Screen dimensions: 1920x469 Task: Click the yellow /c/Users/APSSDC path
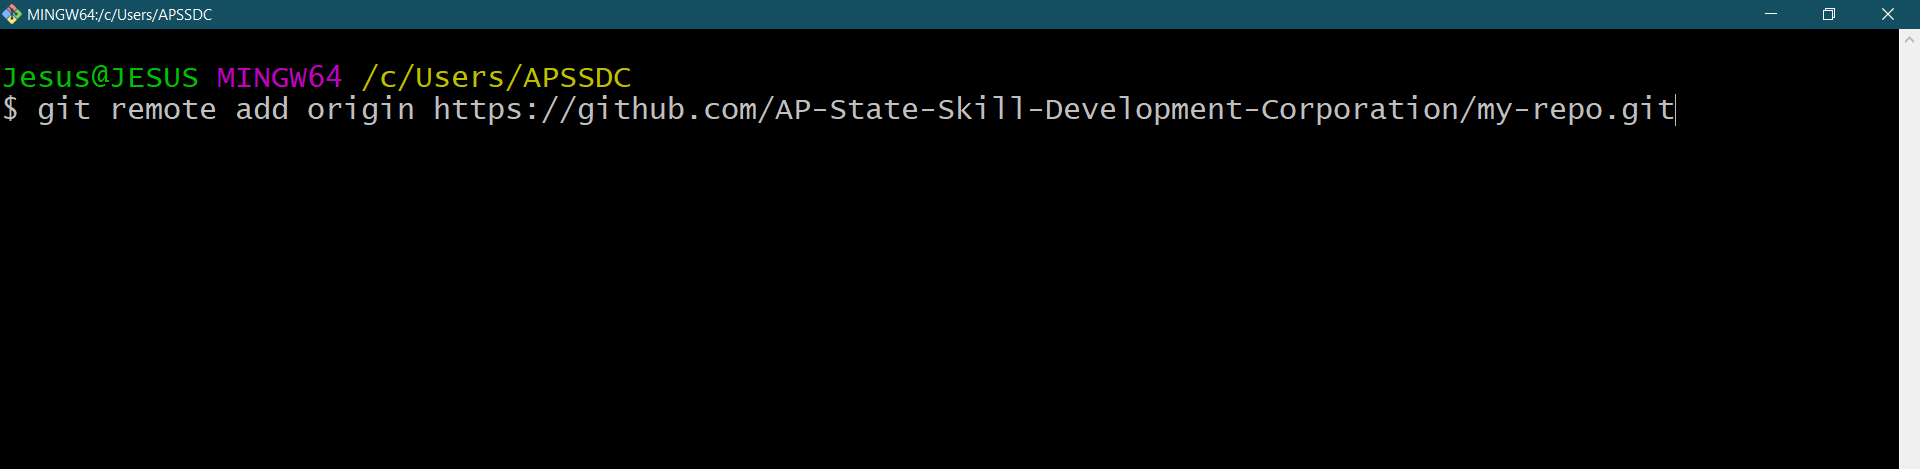coord(496,77)
